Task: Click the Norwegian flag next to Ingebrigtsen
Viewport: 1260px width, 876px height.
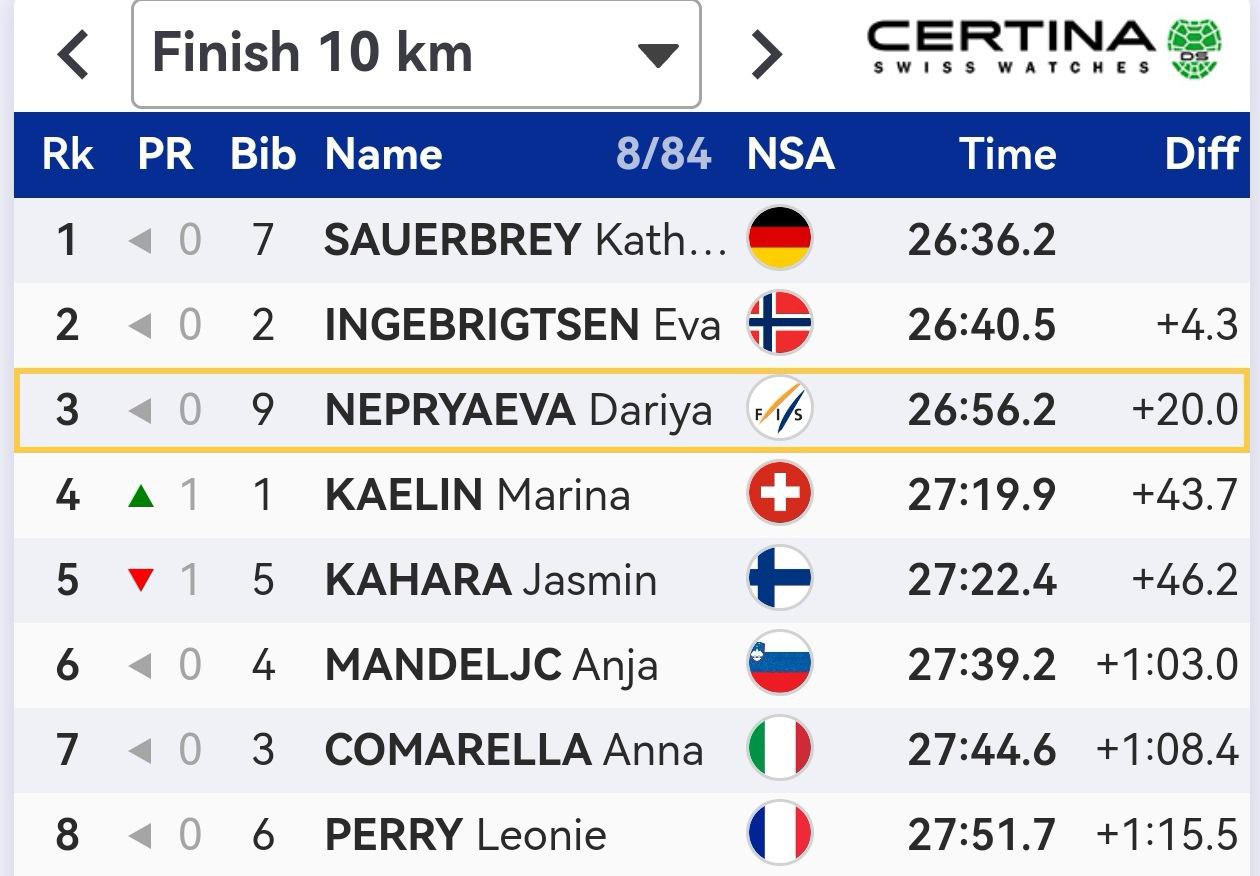Action: [x=779, y=324]
